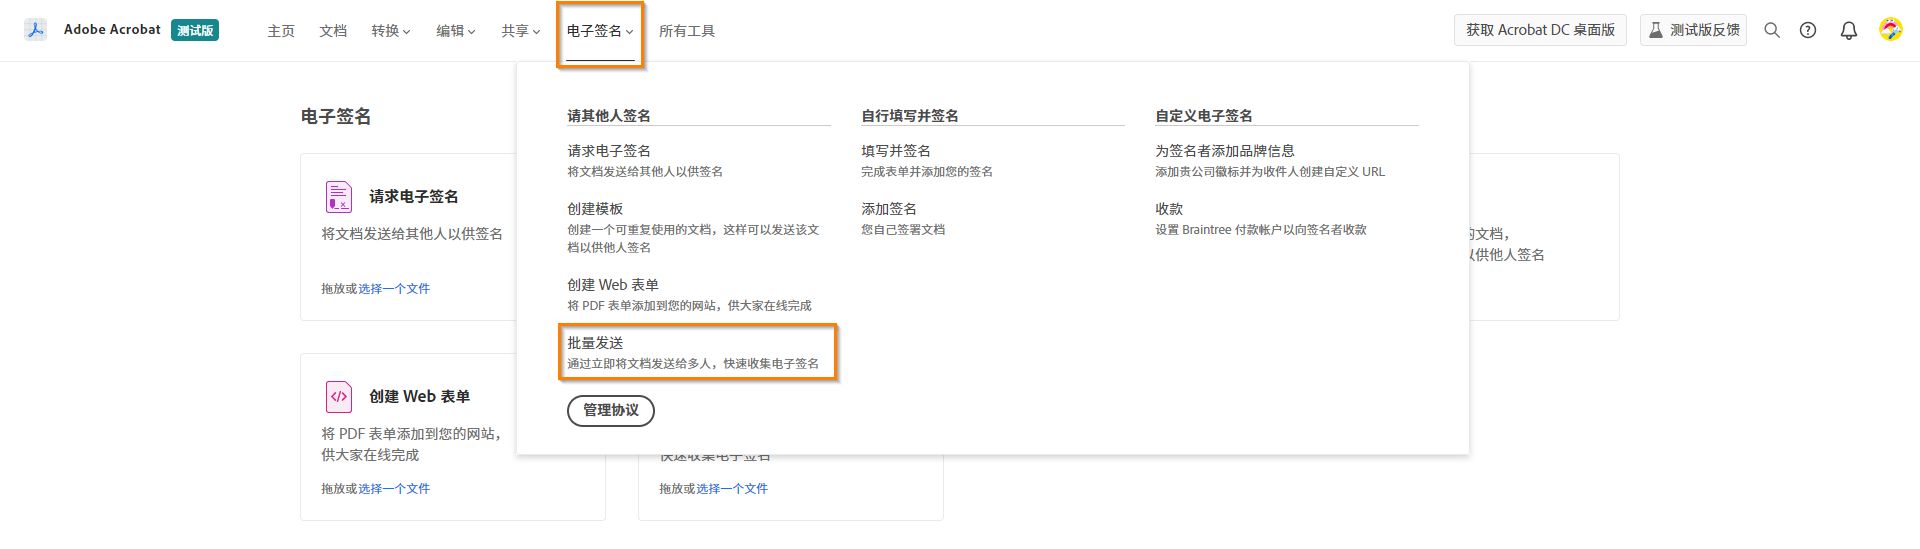Click 获取 Acrobat DC 桌面版 button
Viewport: 1920px width, 549px height.
click(1540, 30)
